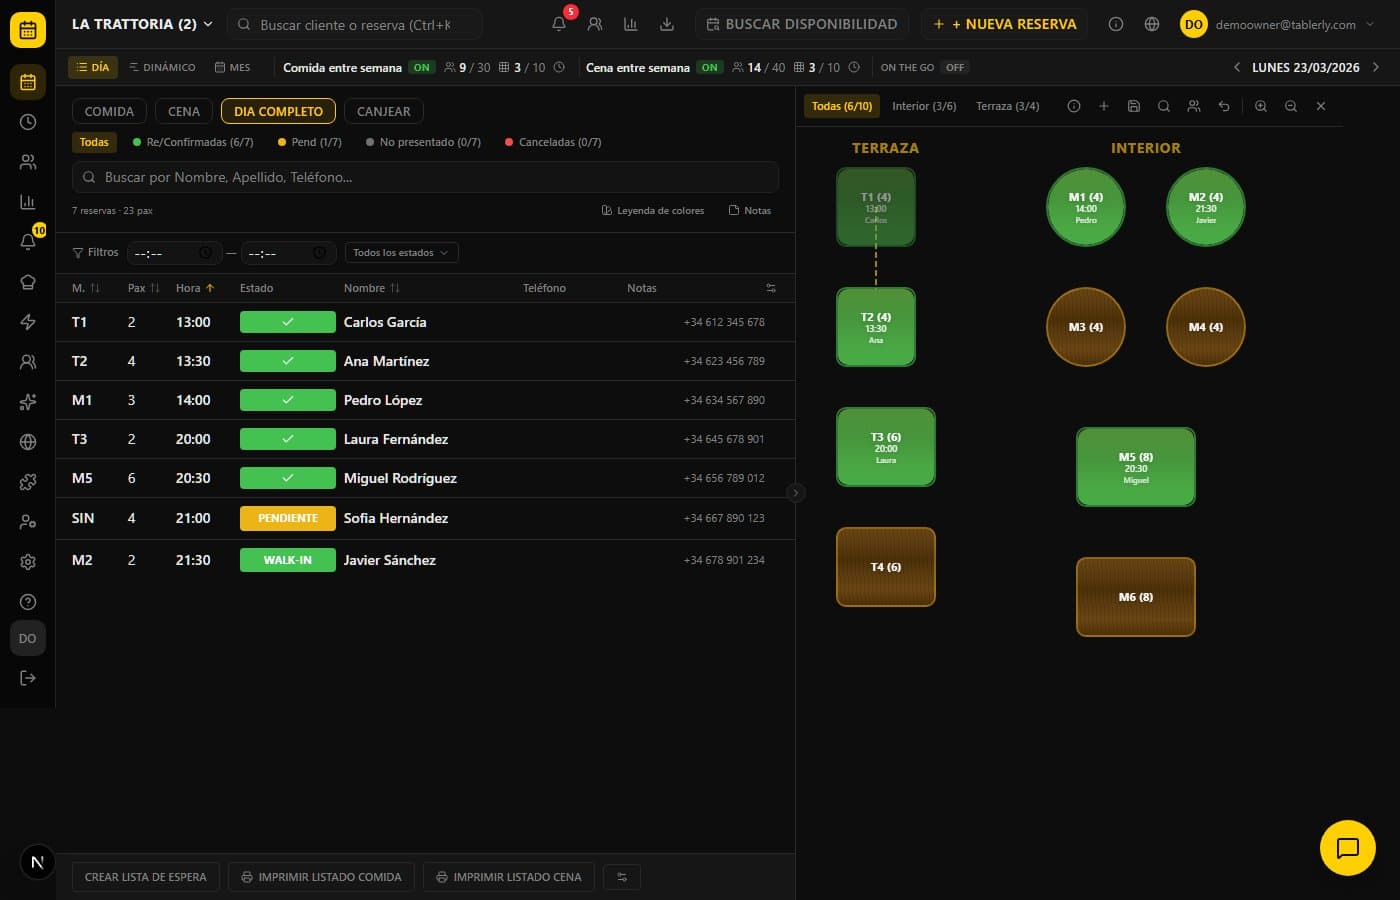Toggle Carlos García confirmed status button
Viewport: 1400px width, 900px height.
click(x=288, y=322)
